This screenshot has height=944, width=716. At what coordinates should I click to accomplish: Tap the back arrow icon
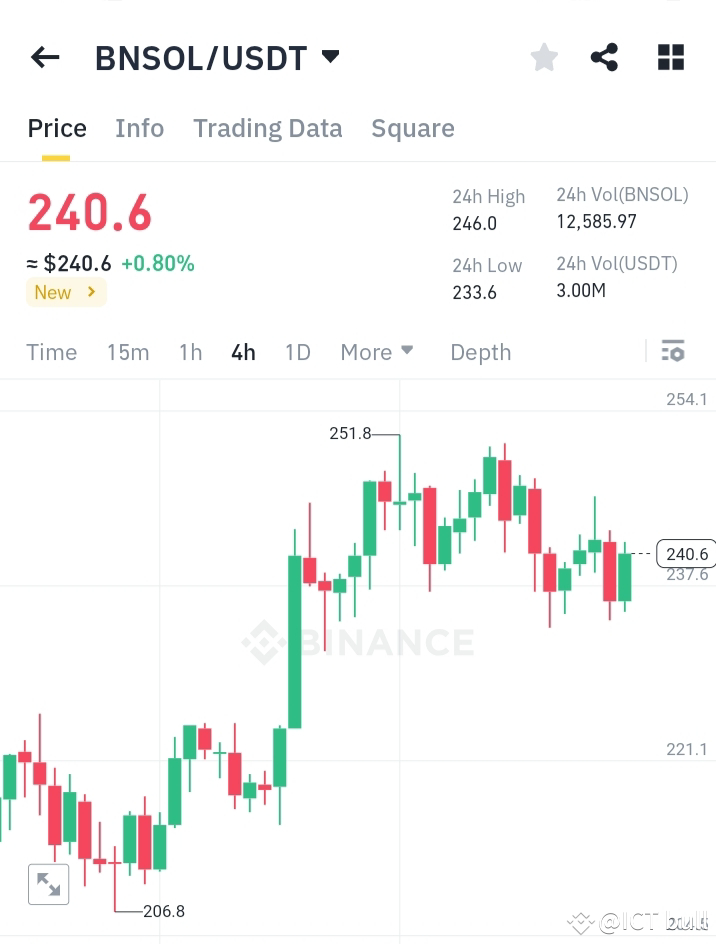(44, 57)
